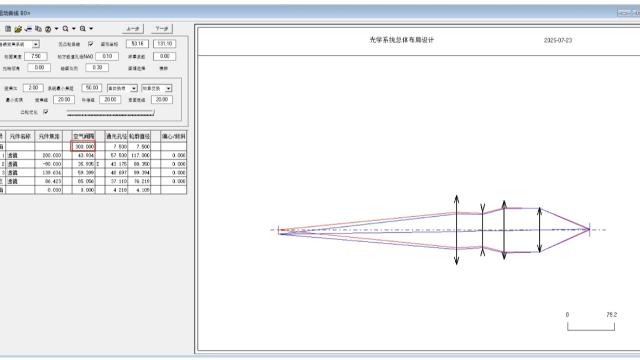
Task: Click the 变倍组 field showing 20.00
Action: point(64,100)
